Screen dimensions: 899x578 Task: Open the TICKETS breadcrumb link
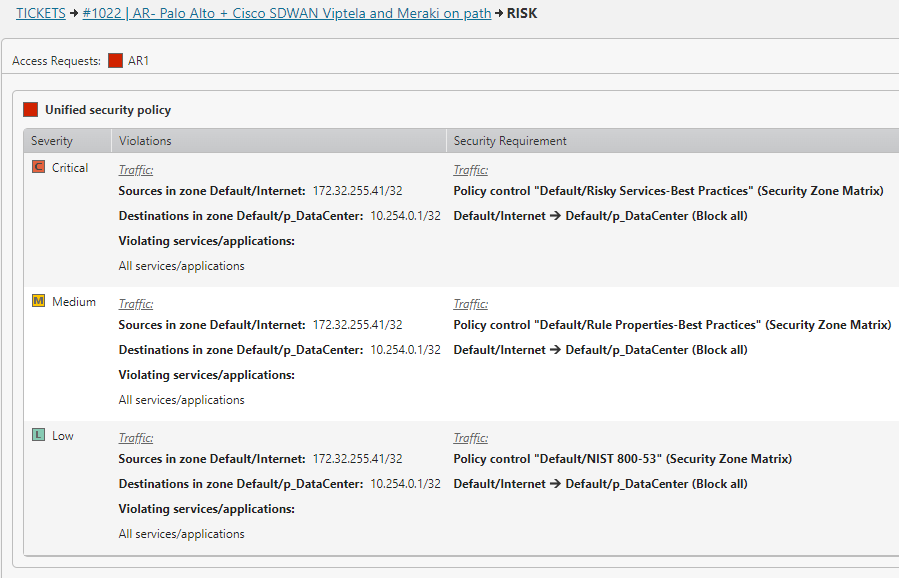[40, 14]
